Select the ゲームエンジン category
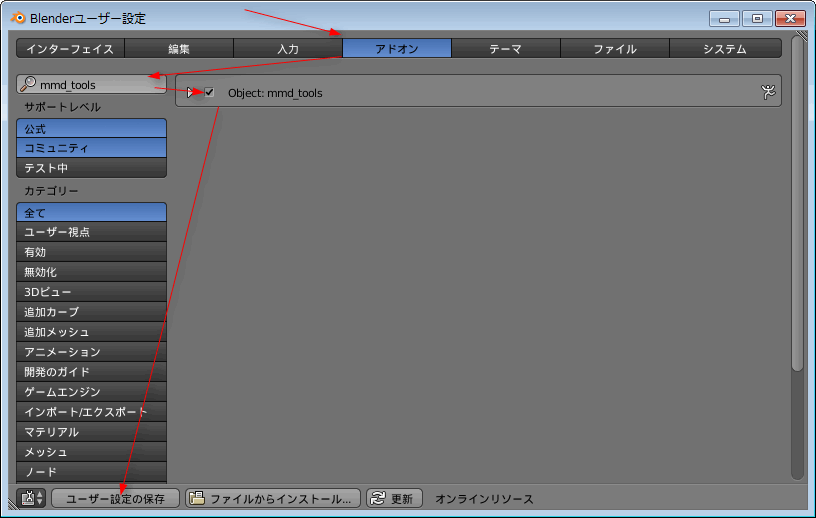Image resolution: width=816 pixels, height=518 pixels. 92,392
